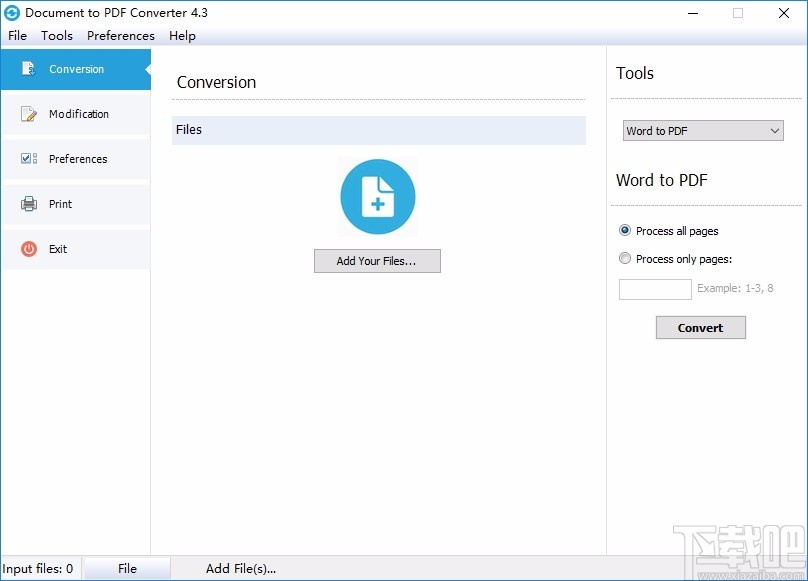The height and width of the screenshot is (581, 808).
Task: Click inside the page range input field
Action: pyautogui.click(x=654, y=289)
